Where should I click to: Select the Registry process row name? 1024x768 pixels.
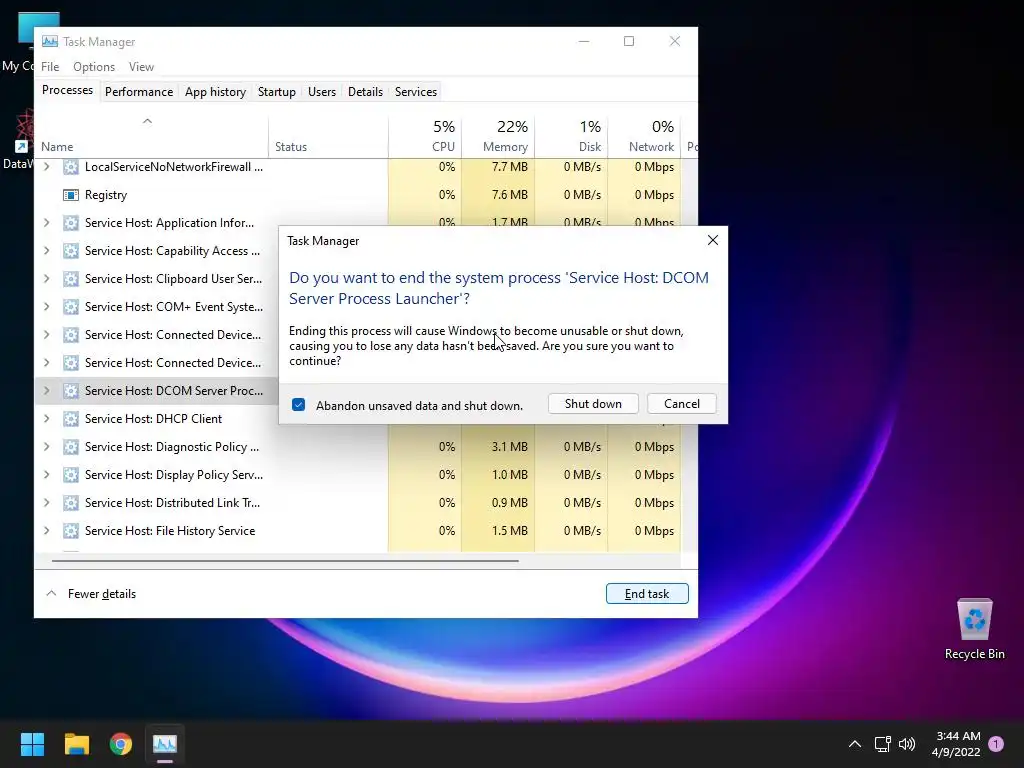[106, 195]
